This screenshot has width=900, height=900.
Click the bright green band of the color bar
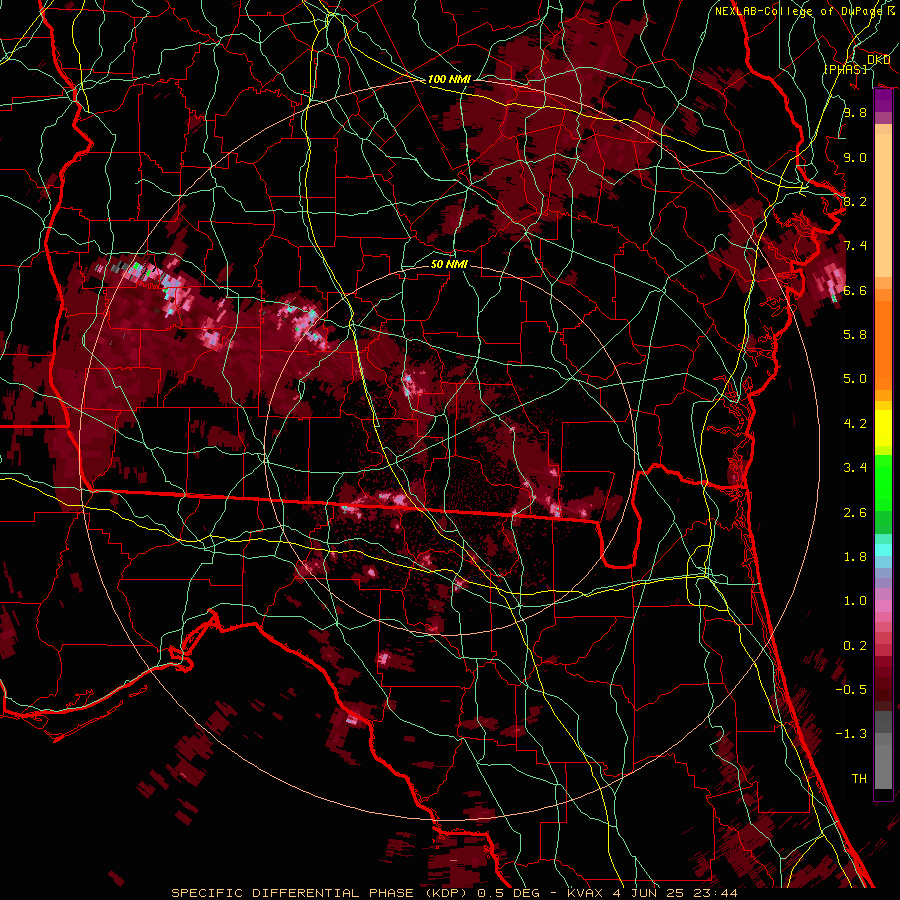tap(883, 482)
